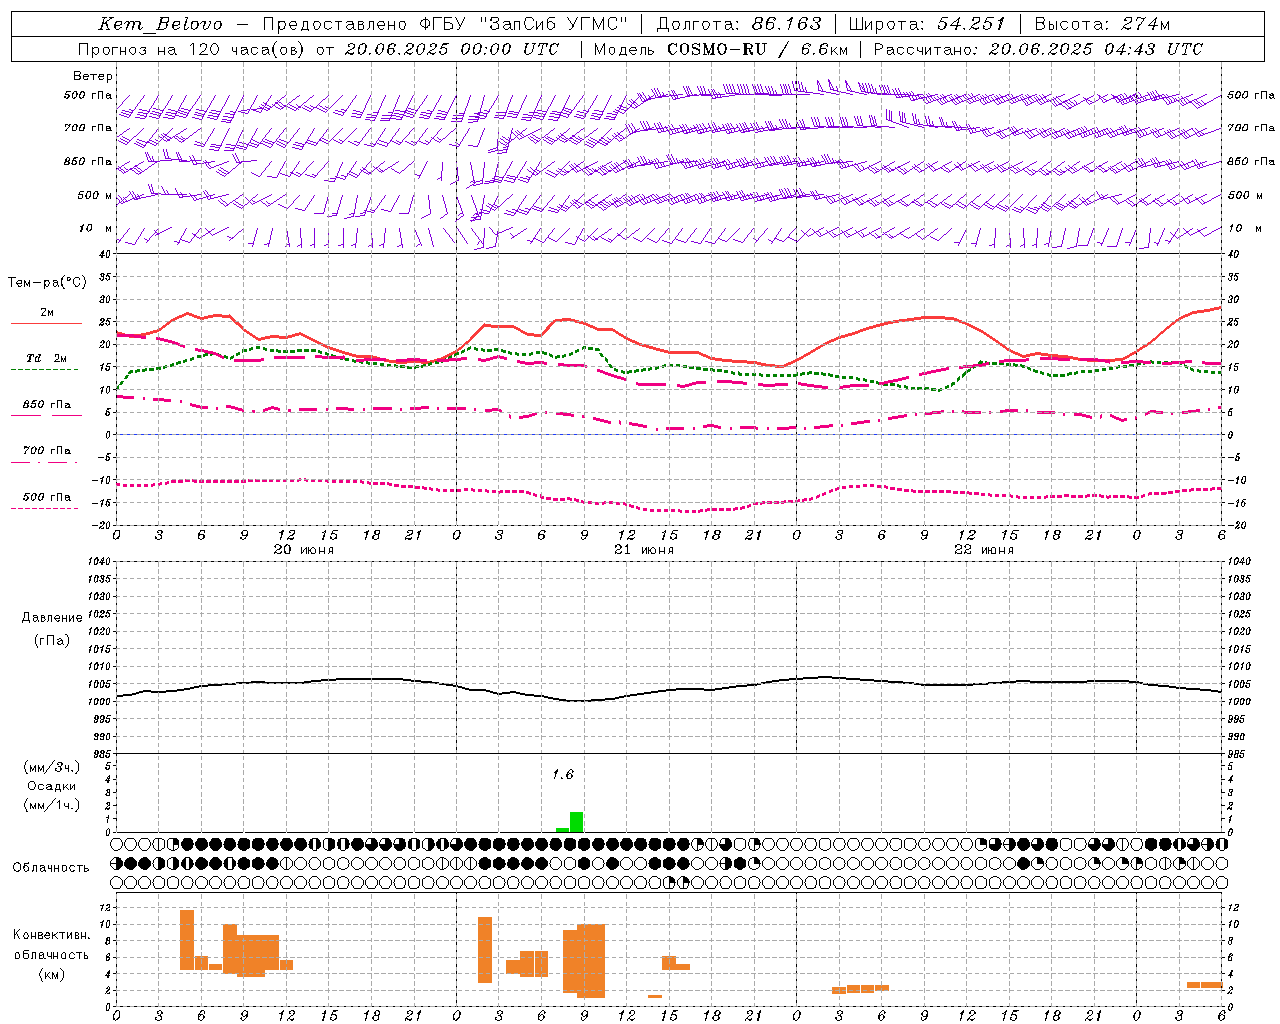Click the Ветер panel label

click(93, 76)
